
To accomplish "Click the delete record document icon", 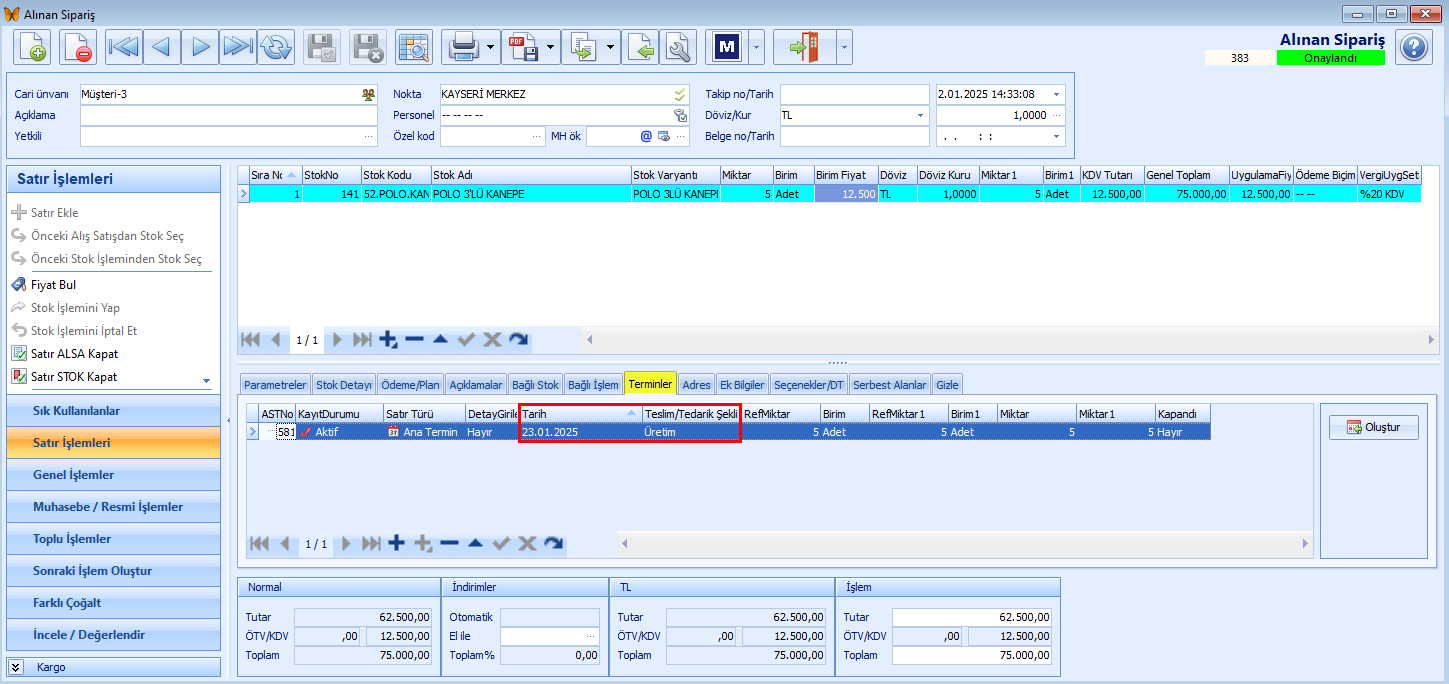I will pyautogui.click(x=78, y=47).
